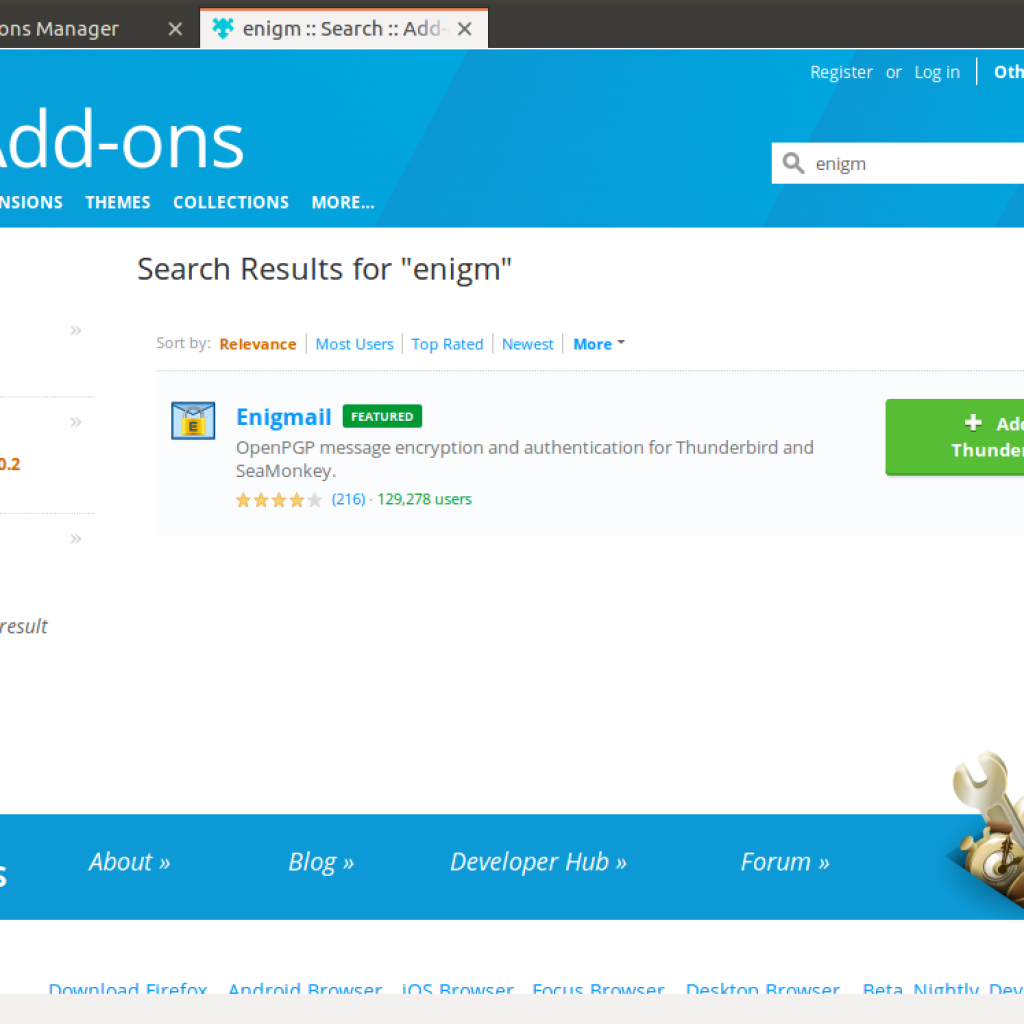Open the THEMES navigation item

click(118, 202)
